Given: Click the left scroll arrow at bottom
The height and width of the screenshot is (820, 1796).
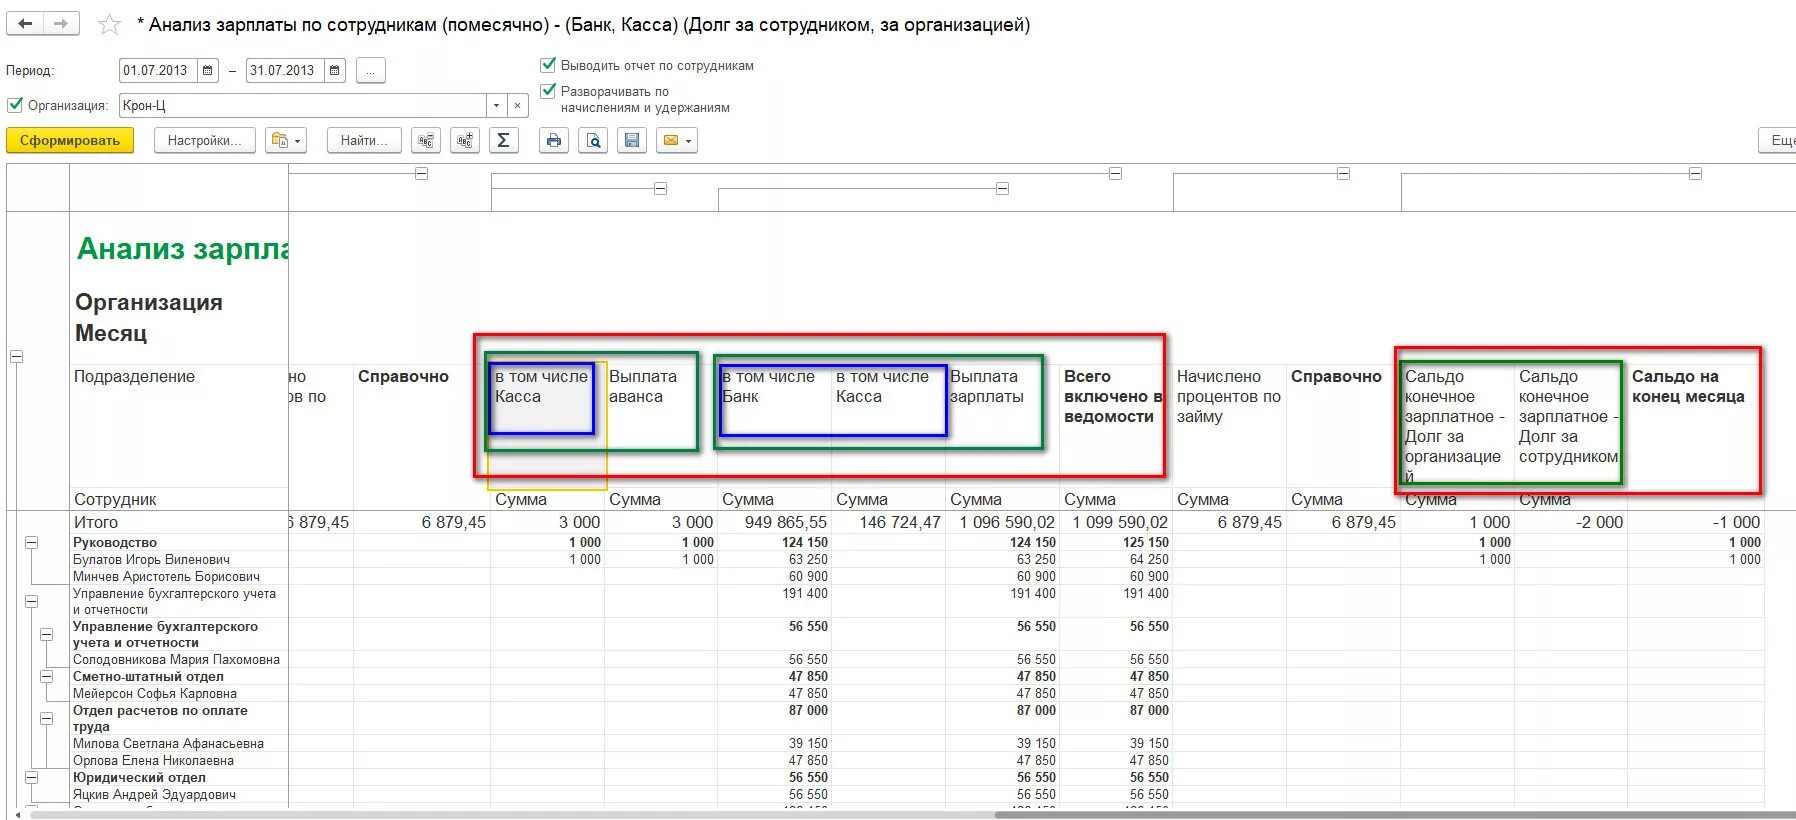Looking at the screenshot, I should point(17,814).
